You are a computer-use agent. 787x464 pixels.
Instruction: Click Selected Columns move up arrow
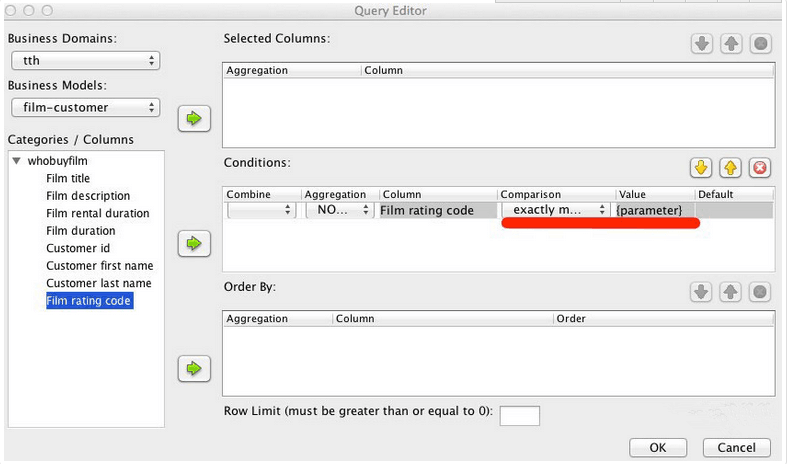pyautogui.click(x=731, y=44)
